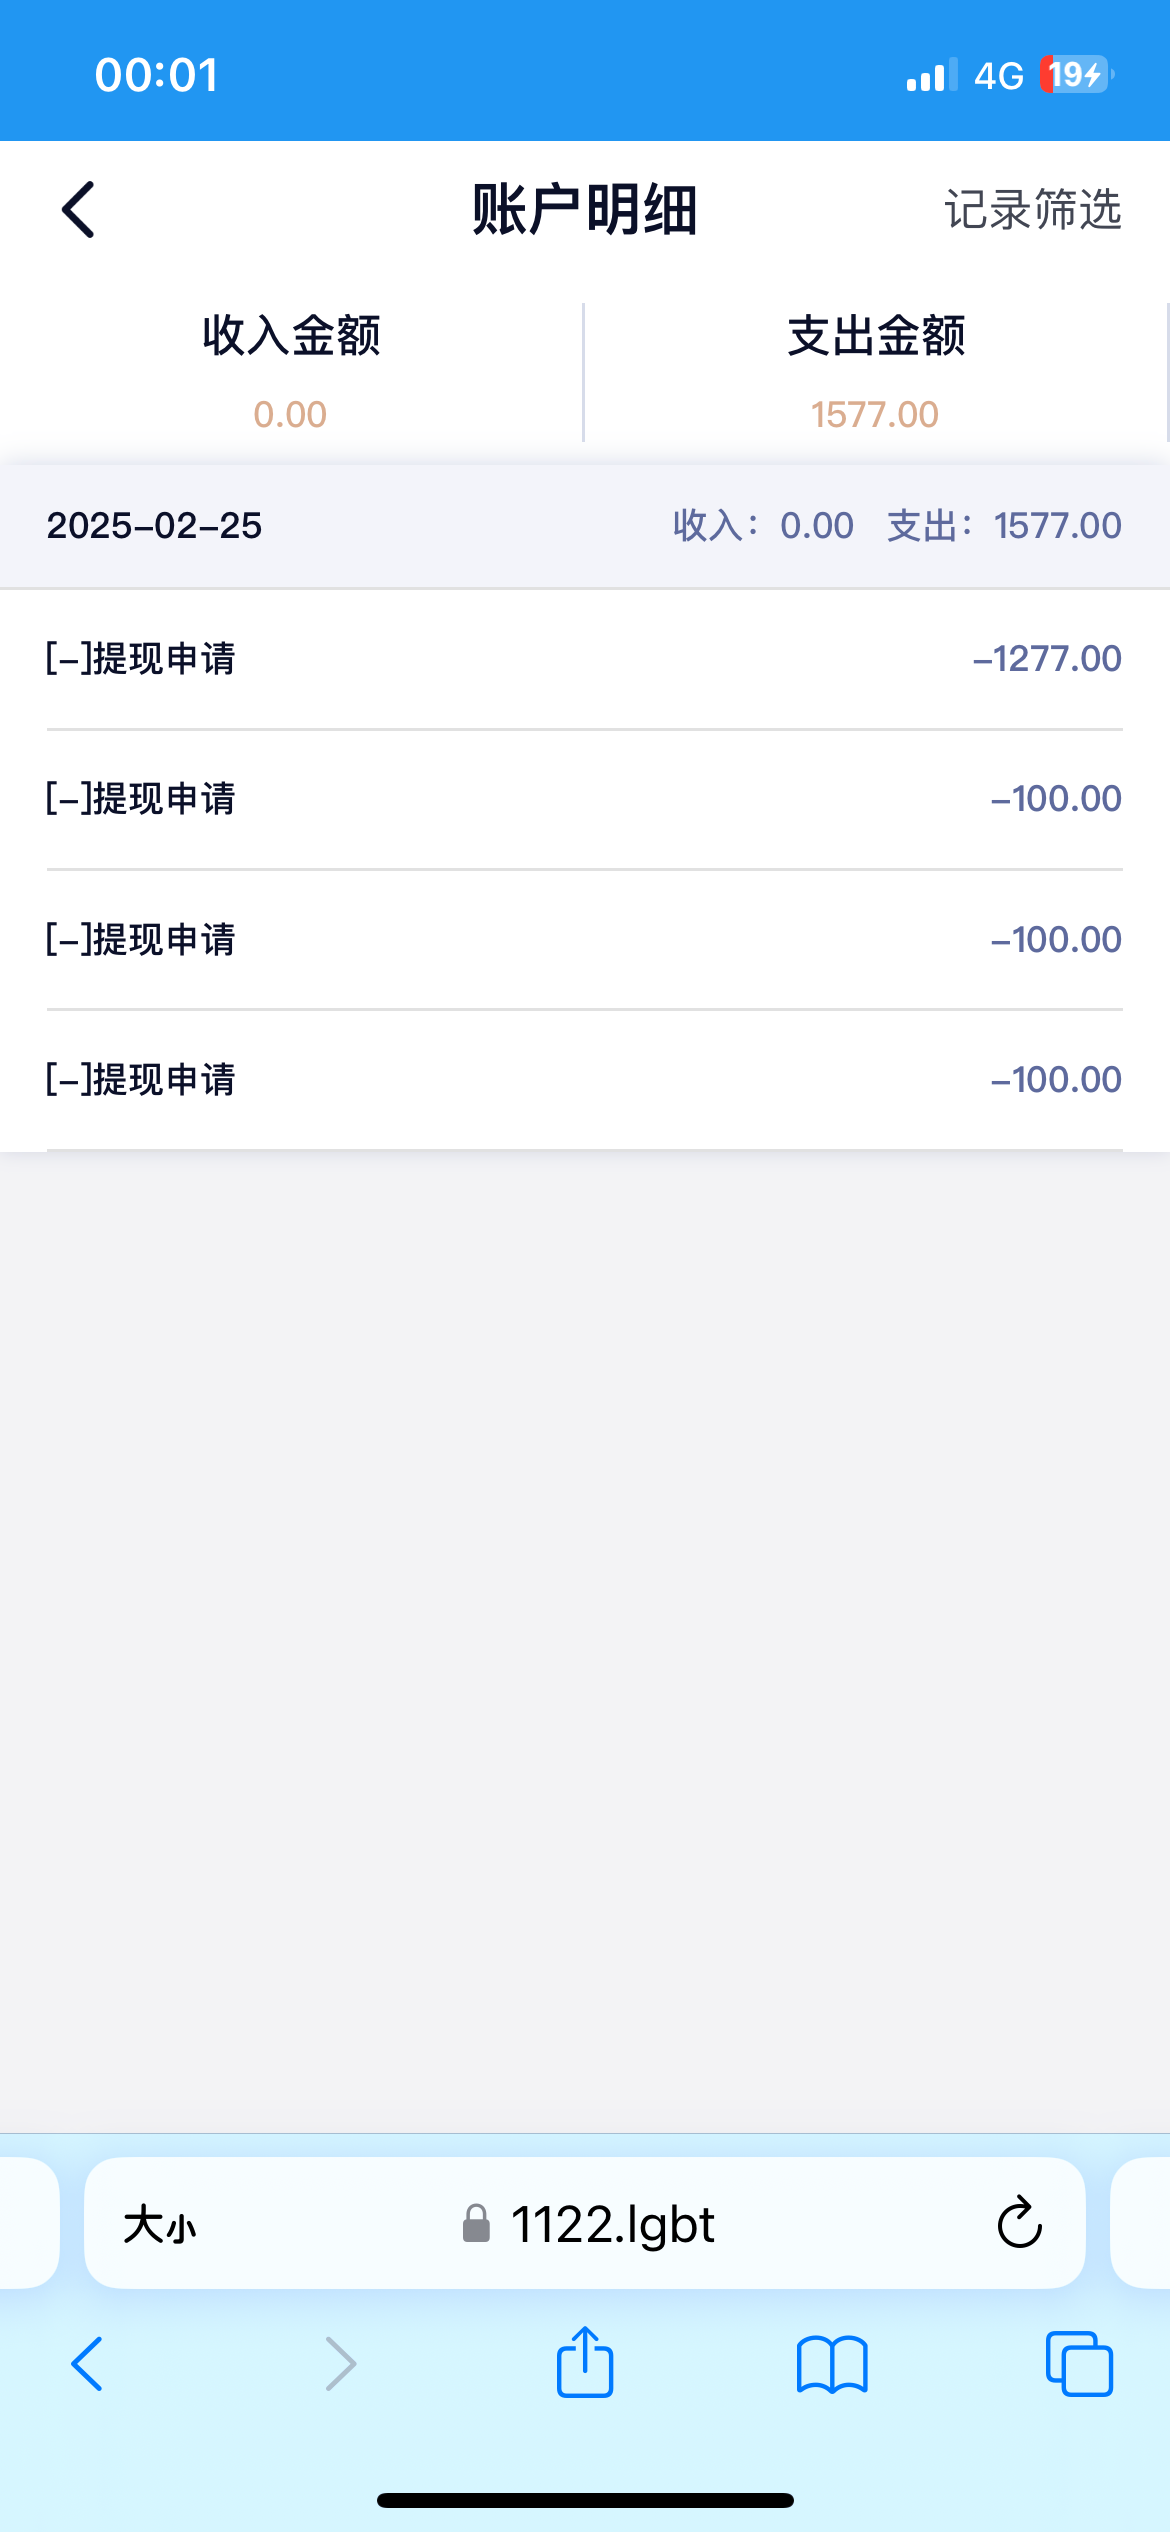The height and width of the screenshot is (2532, 1170).
Task: Tap the 2025-02-25 date header
Action: pyautogui.click(x=155, y=526)
